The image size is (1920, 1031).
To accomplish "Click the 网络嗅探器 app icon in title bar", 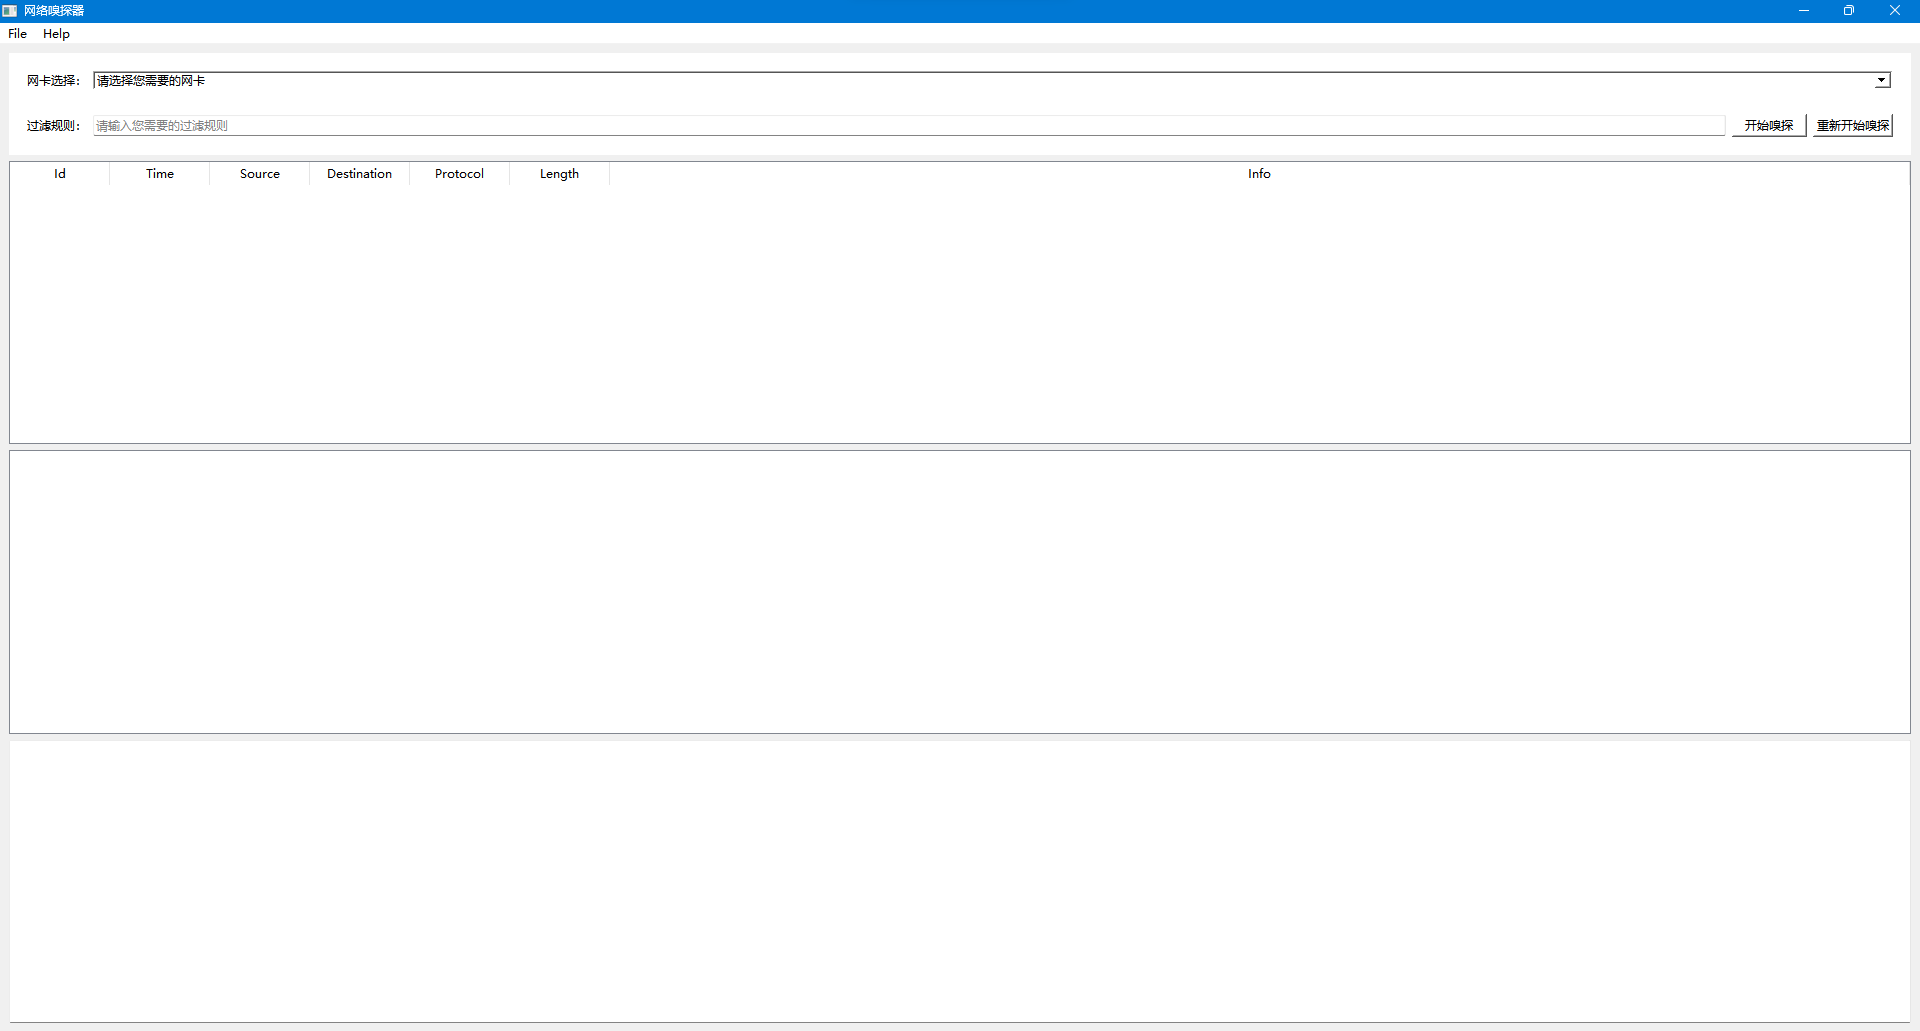I will tap(10, 11).
